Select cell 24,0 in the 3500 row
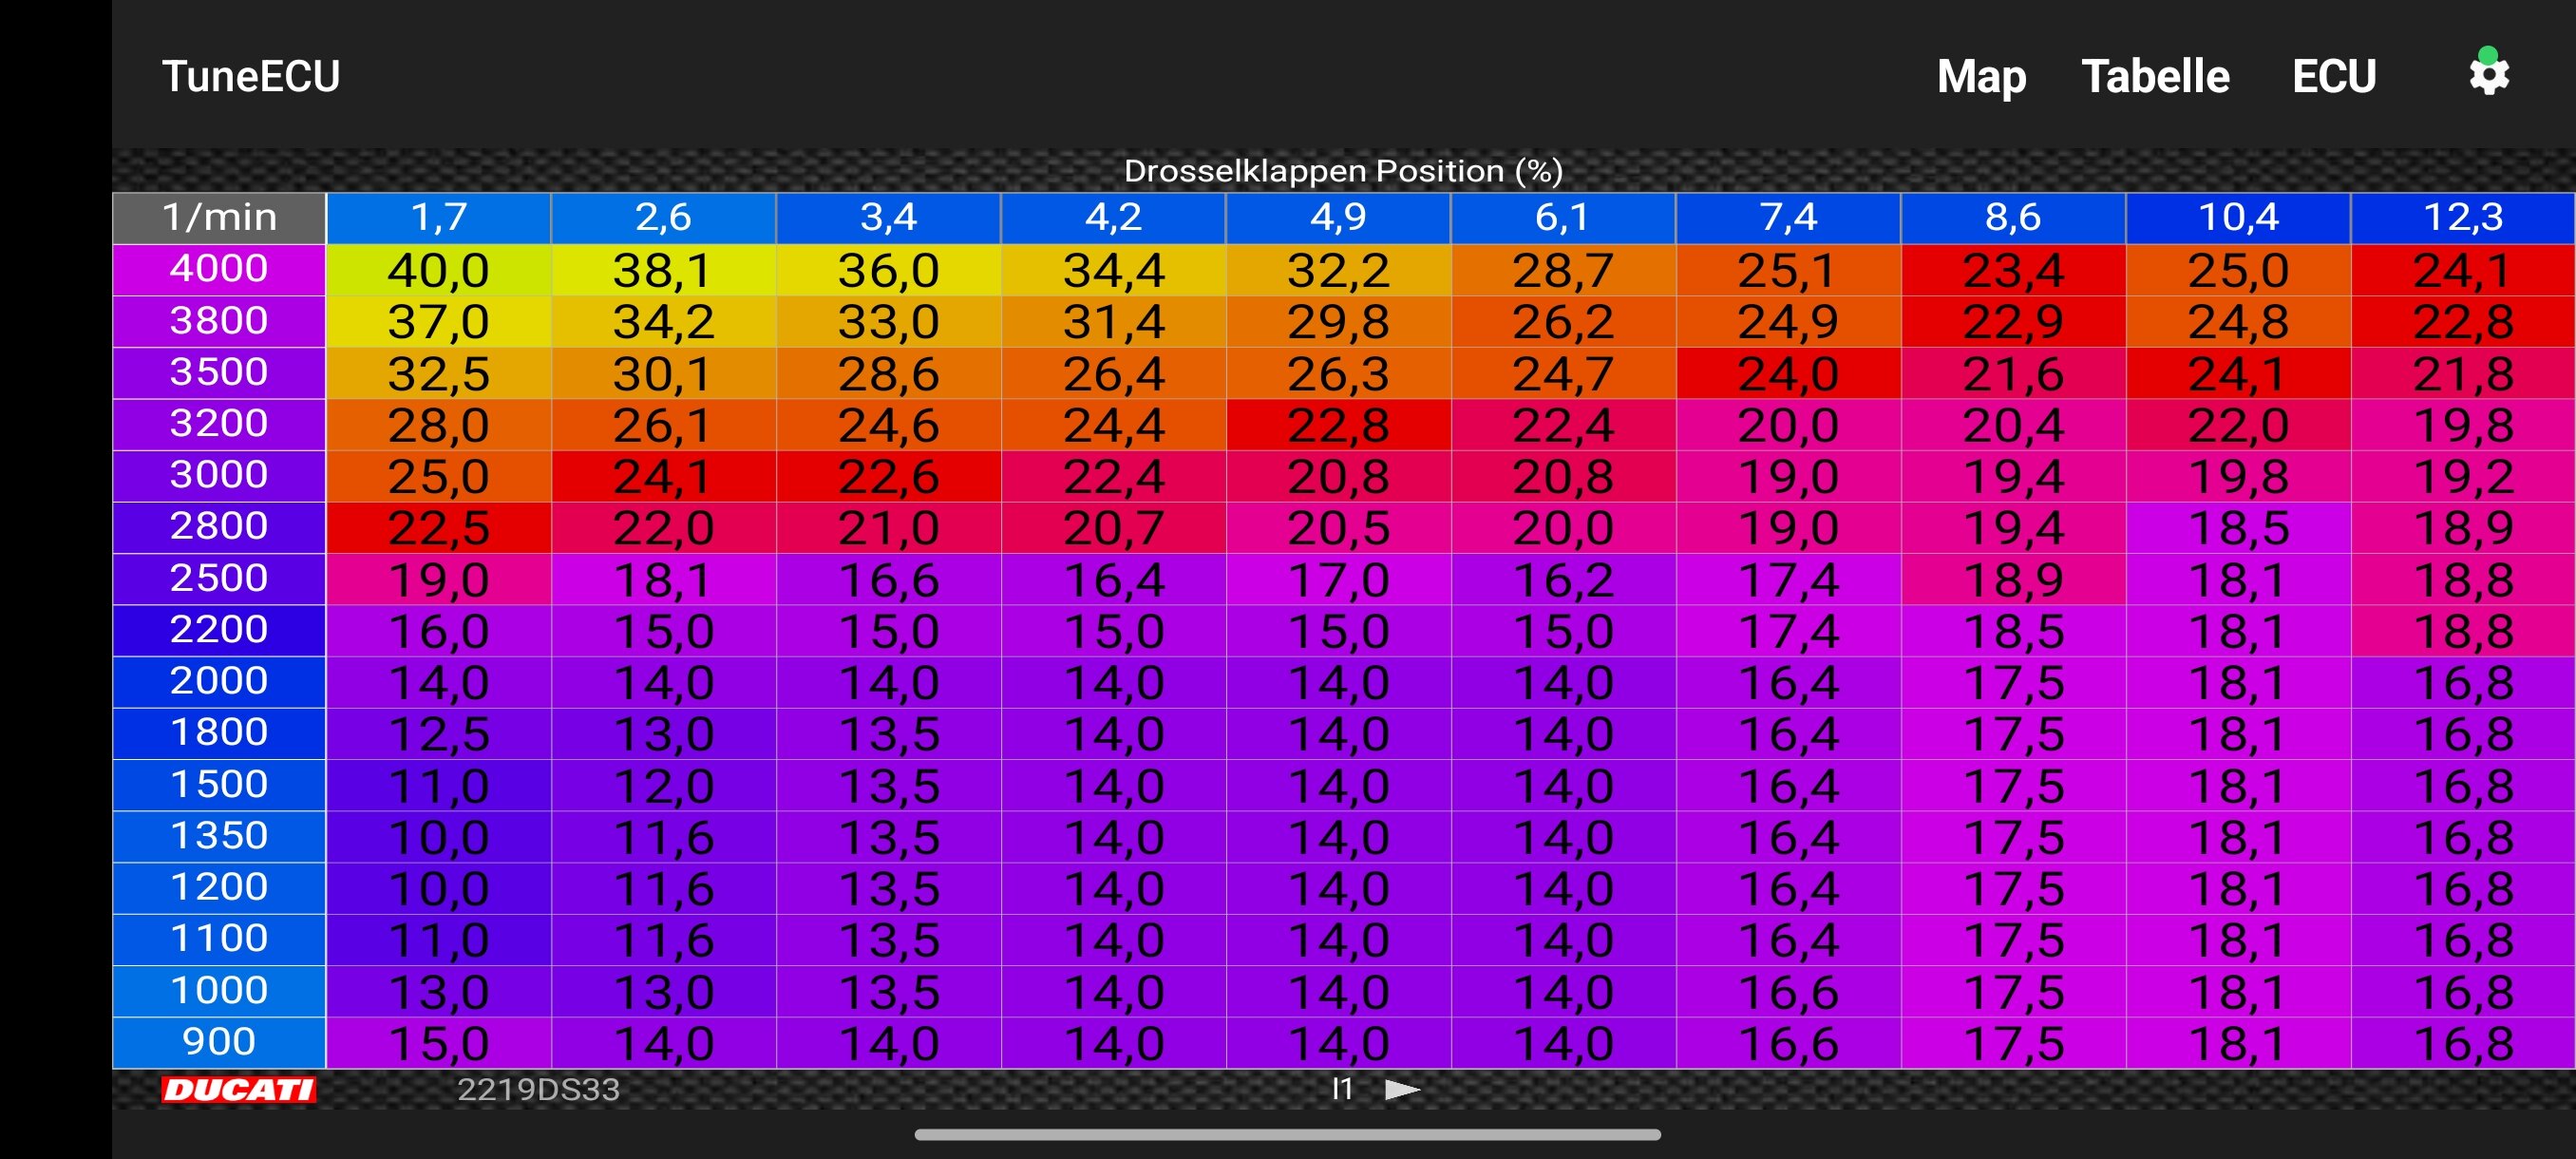 click(1788, 373)
